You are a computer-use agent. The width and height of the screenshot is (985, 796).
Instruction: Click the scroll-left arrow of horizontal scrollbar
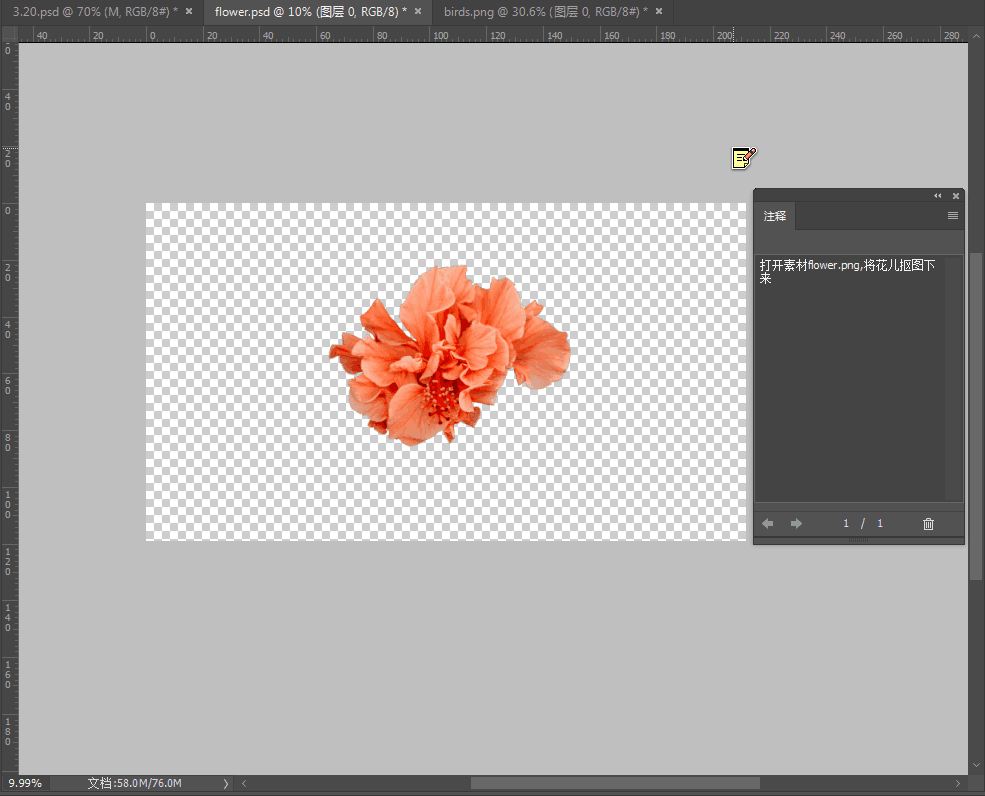pyautogui.click(x=245, y=783)
